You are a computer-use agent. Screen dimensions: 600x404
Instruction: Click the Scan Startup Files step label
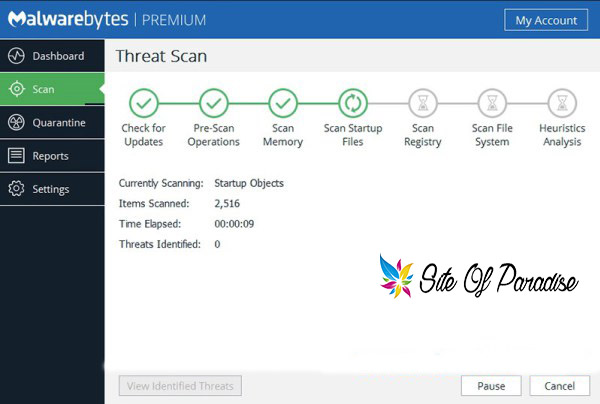tap(353, 135)
